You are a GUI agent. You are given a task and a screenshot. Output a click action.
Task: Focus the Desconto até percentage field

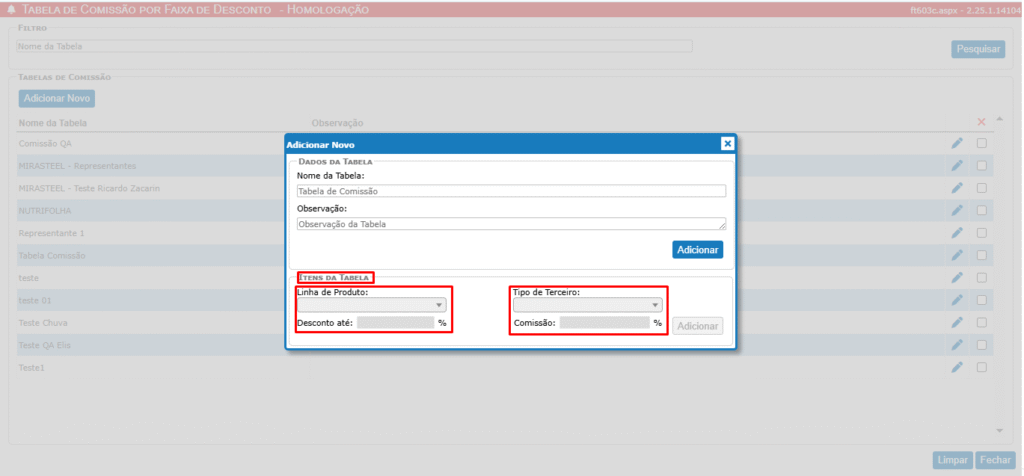tap(395, 323)
